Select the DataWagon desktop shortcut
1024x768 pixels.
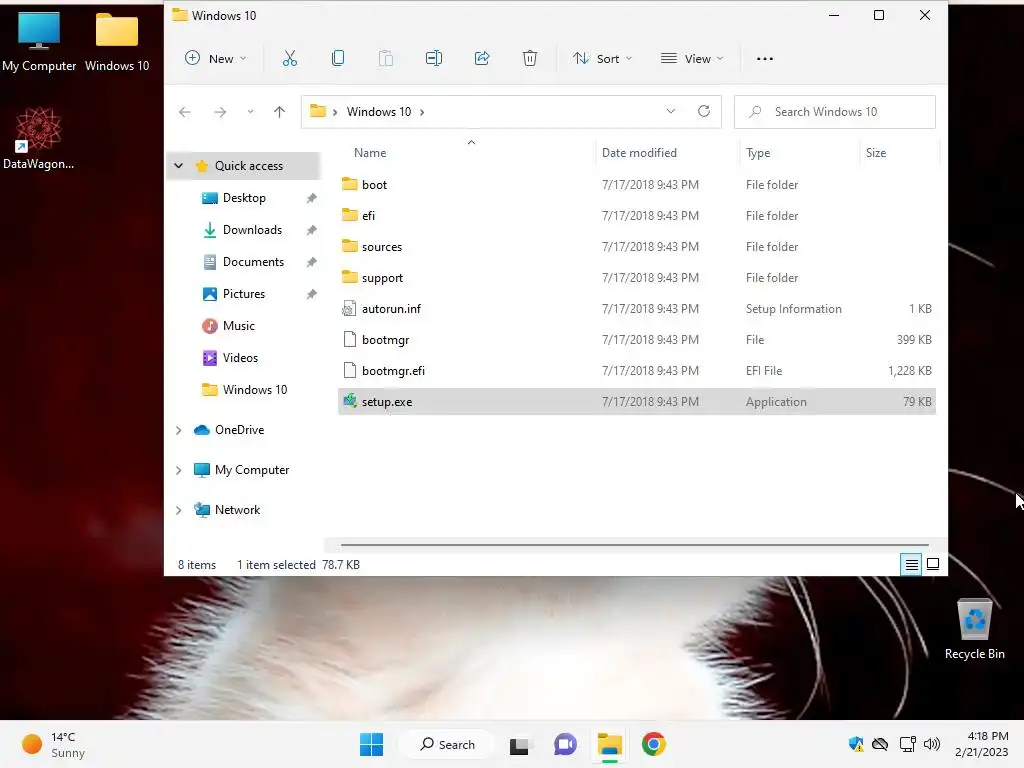39,138
